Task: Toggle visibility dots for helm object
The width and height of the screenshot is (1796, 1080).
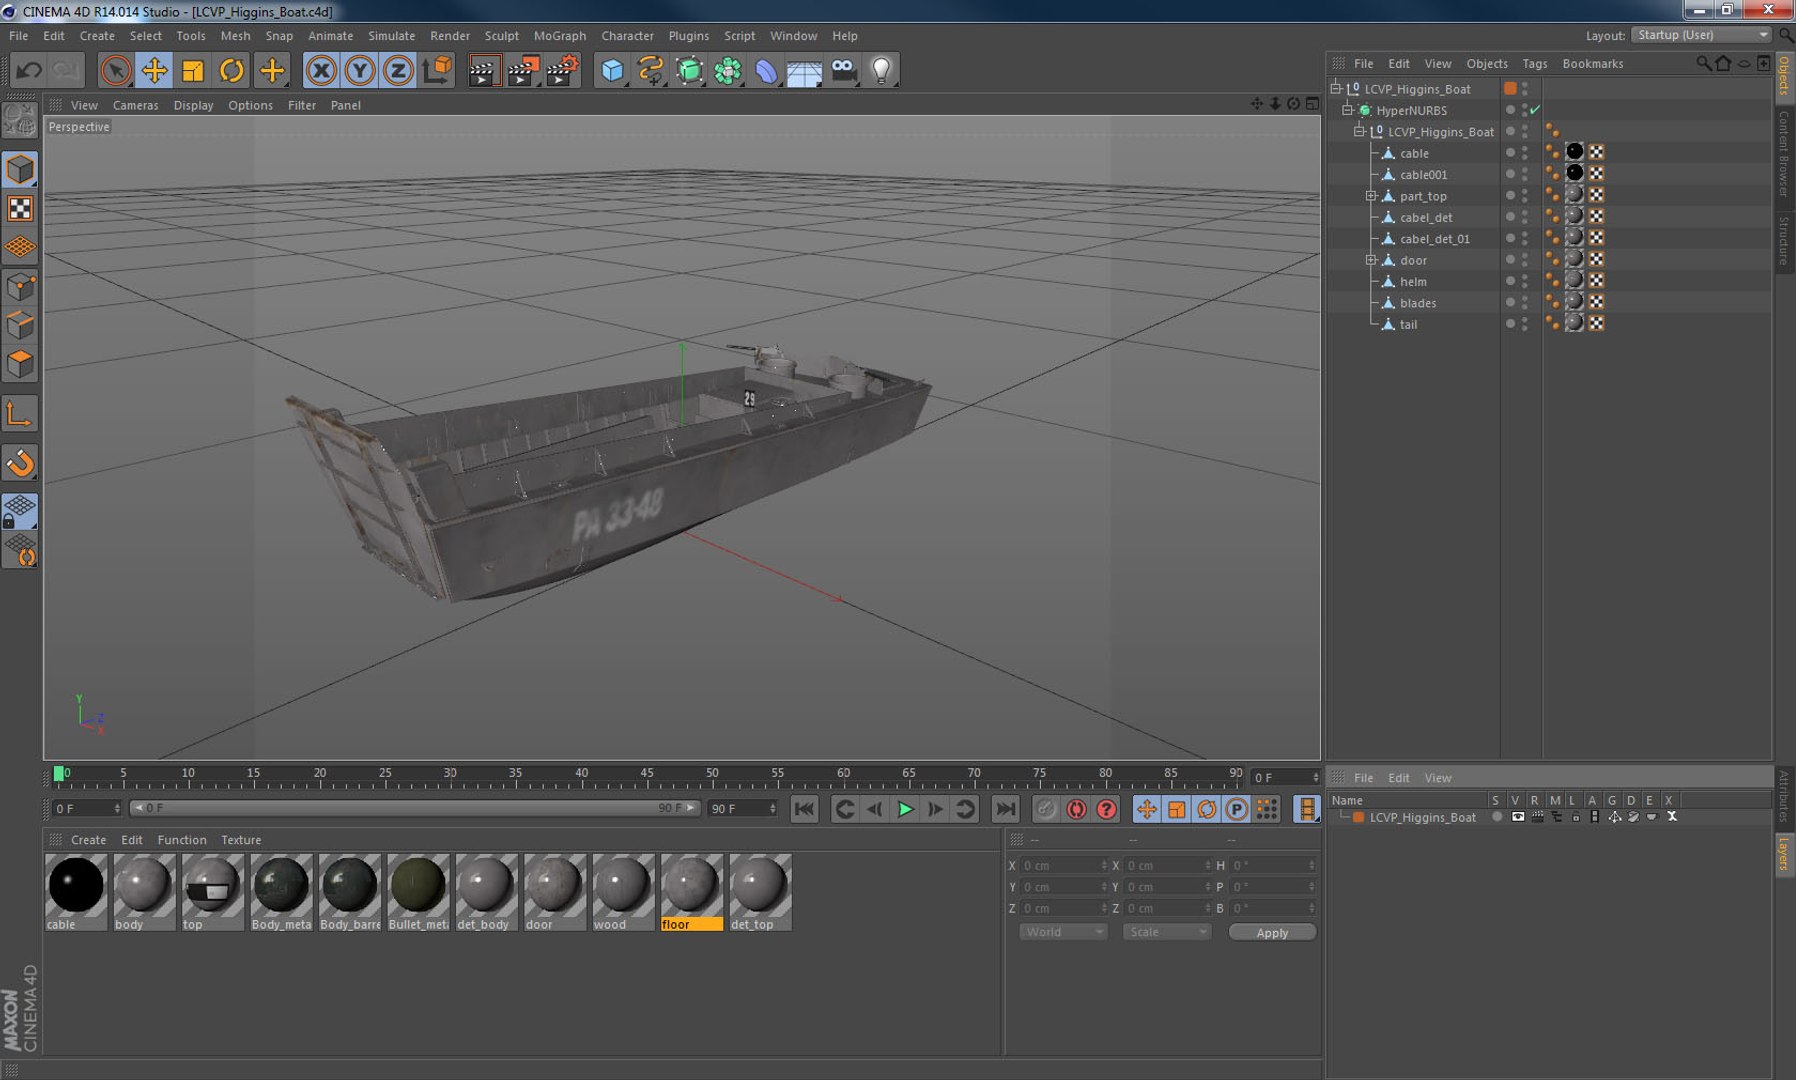Action: [x=1525, y=281]
